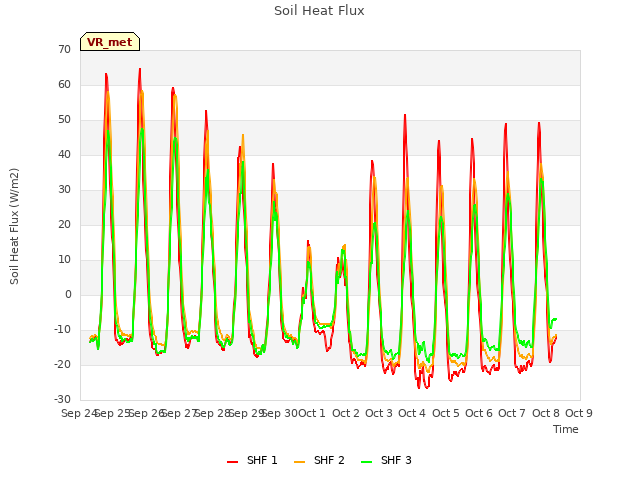The width and height of the screenshot is (640, 480).
Task: Click the Soil Heat Flux chart title
Action: coord(319,11)
